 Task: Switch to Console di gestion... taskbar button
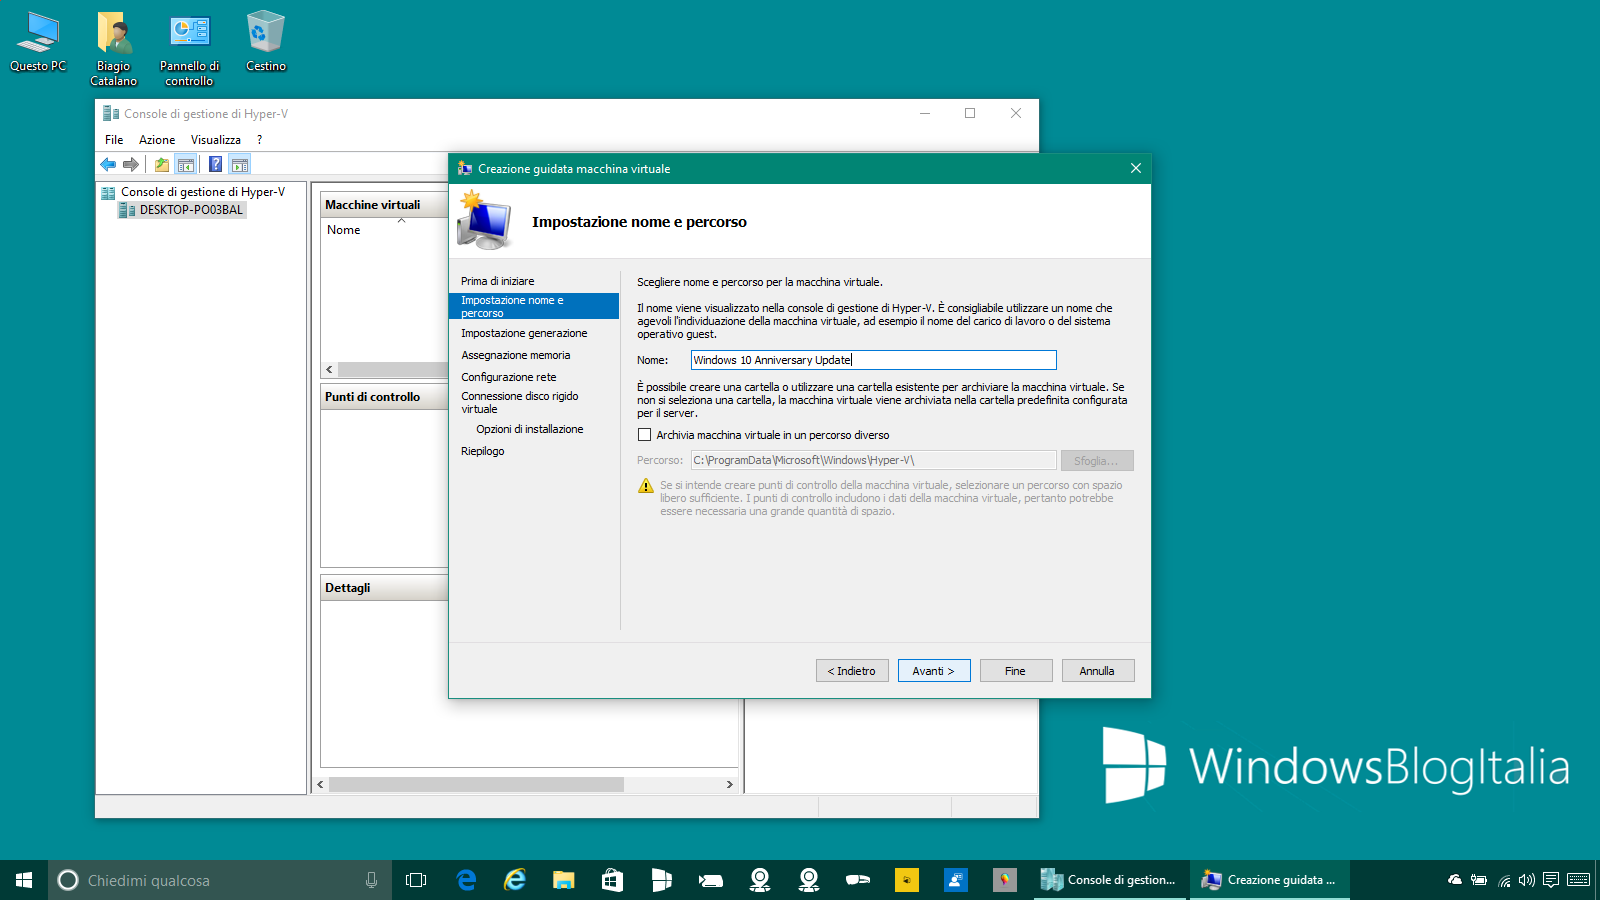[1111, 880]
